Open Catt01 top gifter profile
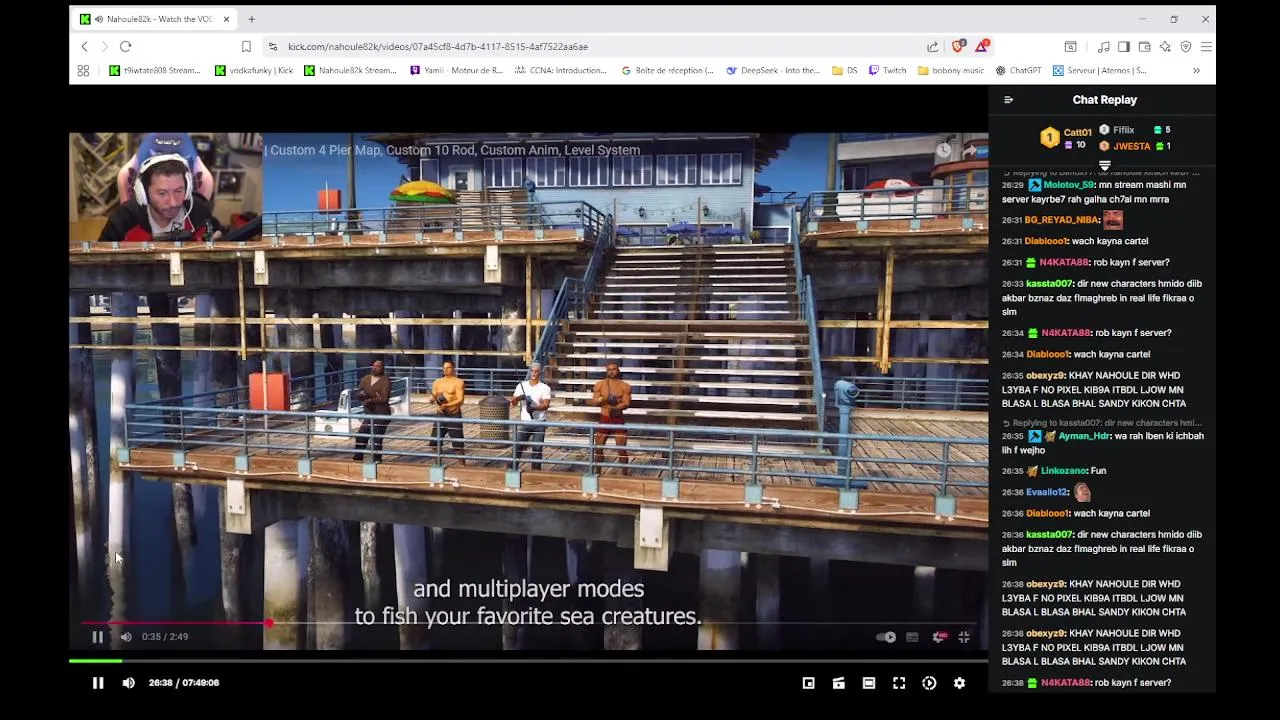The image size is (1280, 720). pos(1077,132)
